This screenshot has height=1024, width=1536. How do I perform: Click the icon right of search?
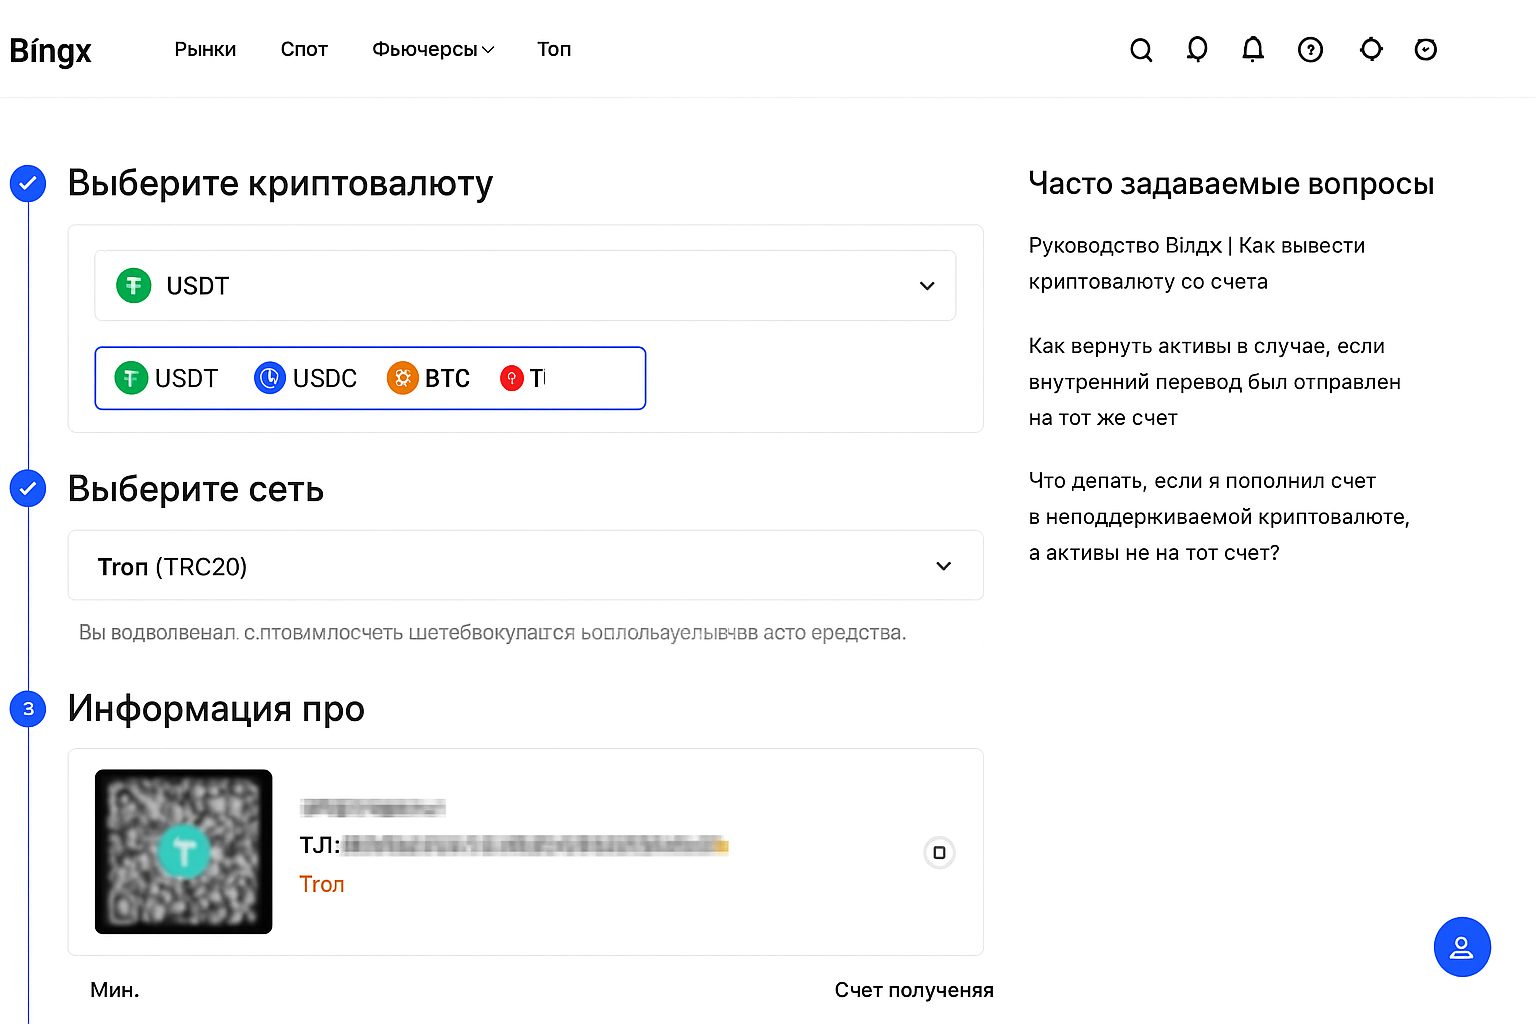tap(1197, 49)
